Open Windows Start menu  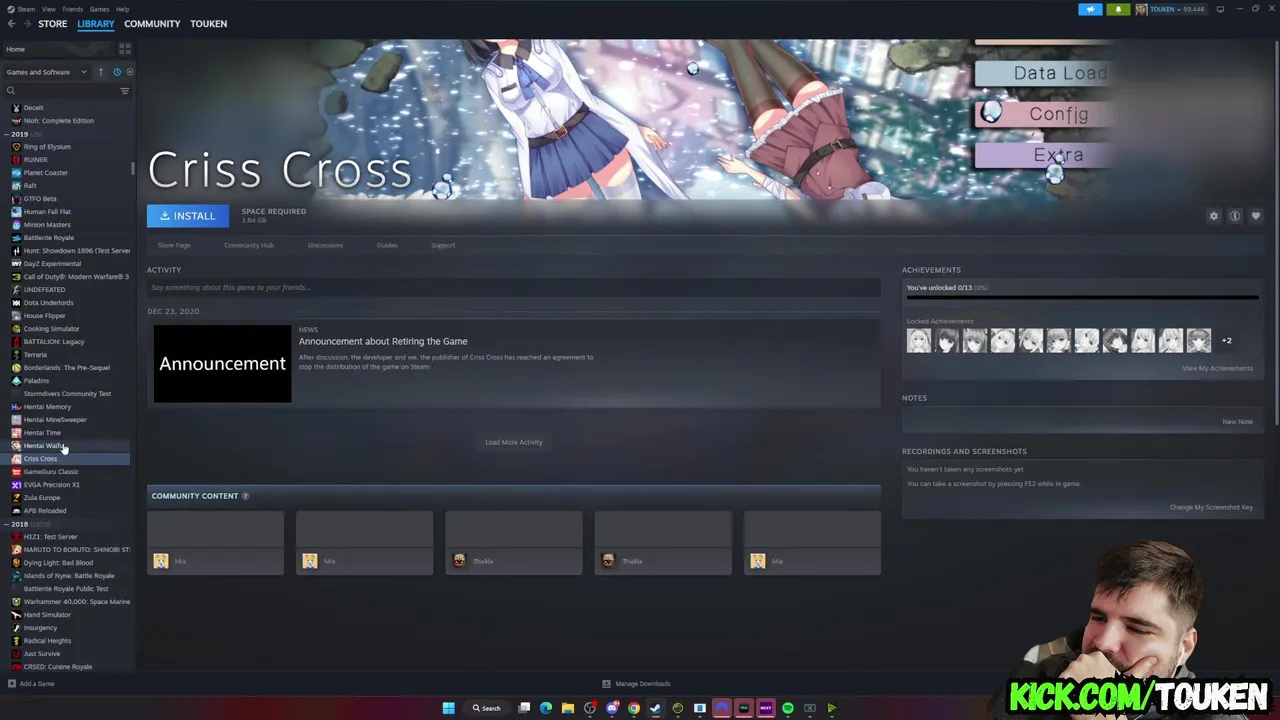(x=449, y=708)
